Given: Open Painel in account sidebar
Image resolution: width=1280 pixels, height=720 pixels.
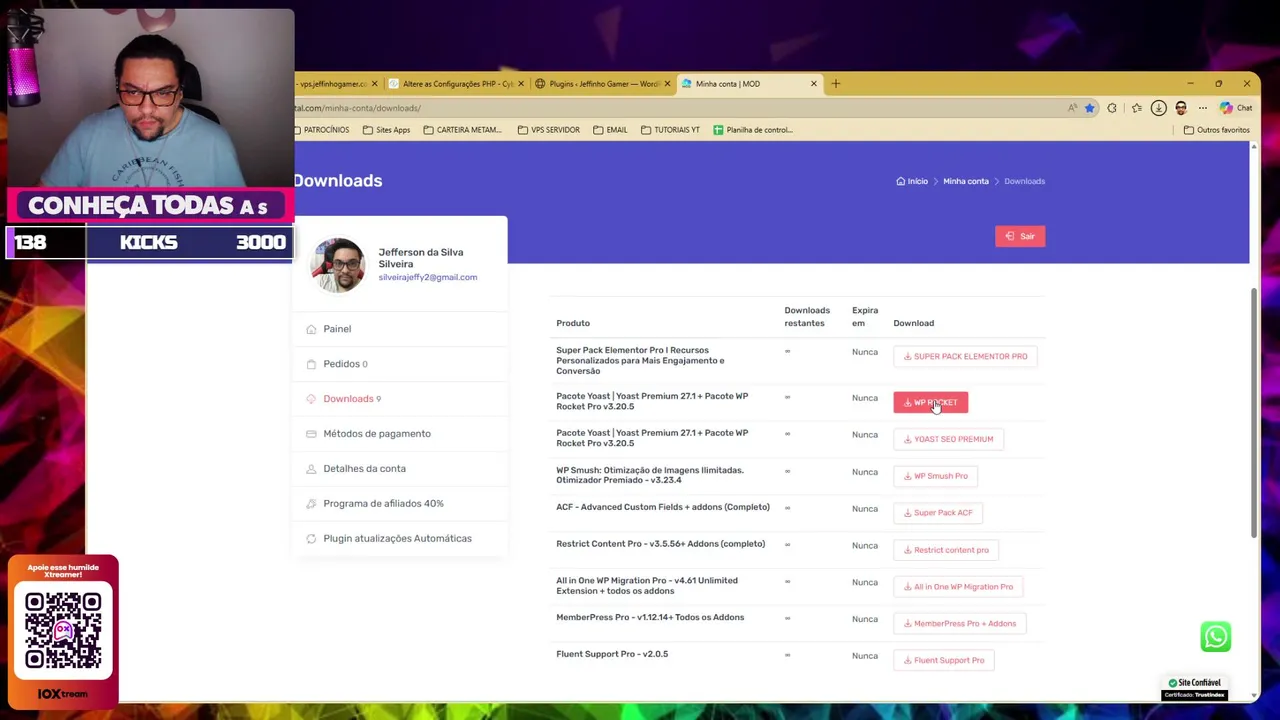Looking at the screenshot, I should (x=337, y=329).
